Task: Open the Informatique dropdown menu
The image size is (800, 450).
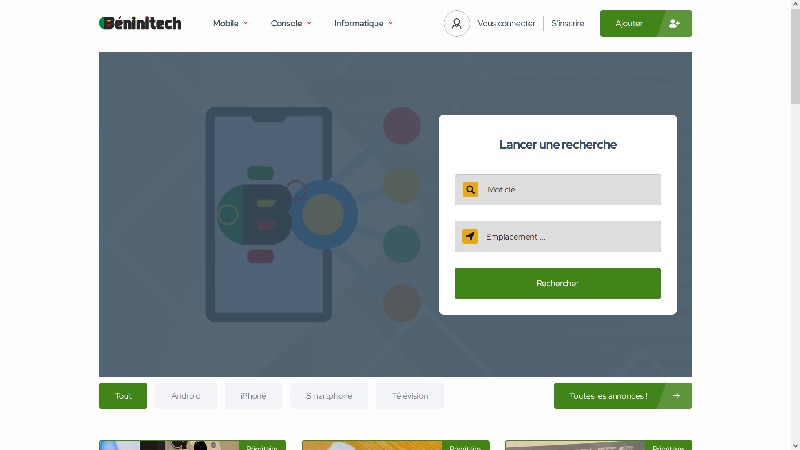Action: coord(363,23)
